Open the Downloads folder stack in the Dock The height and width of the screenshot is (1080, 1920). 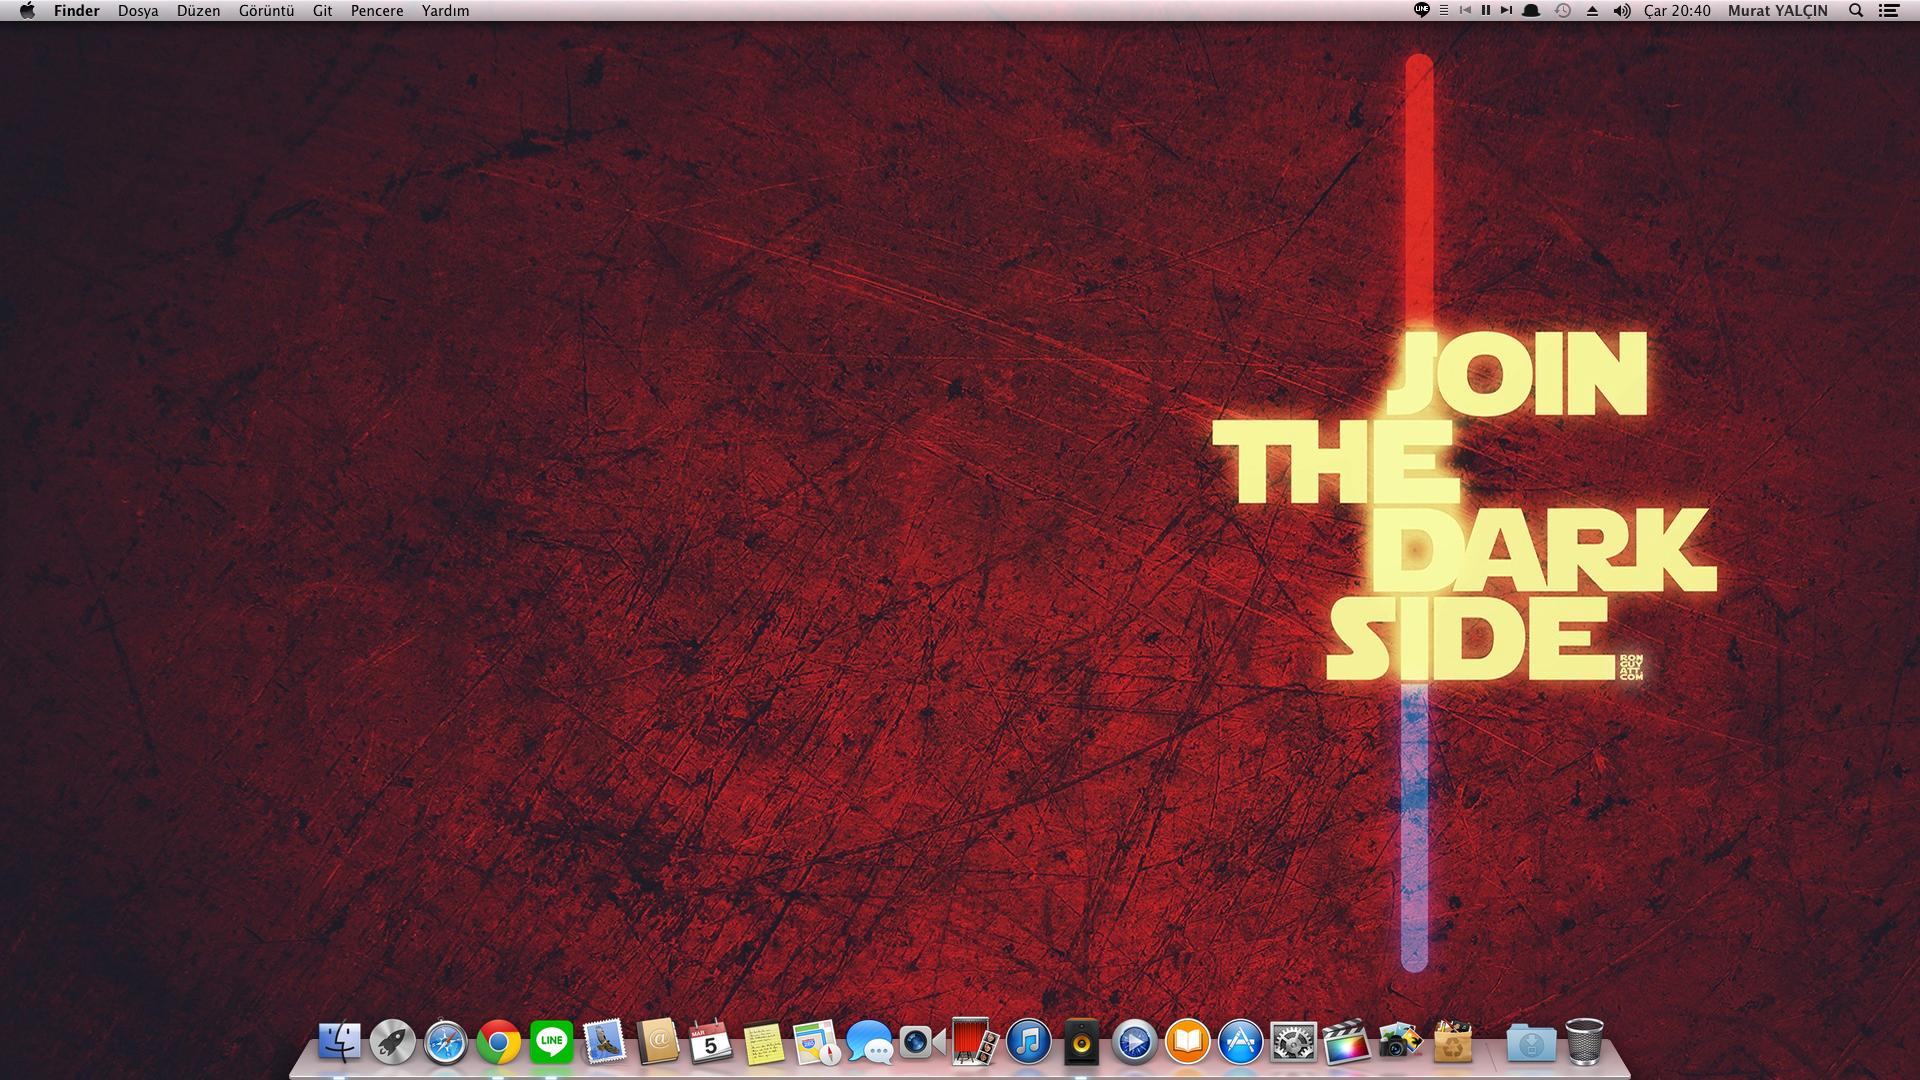click(x=1531, y=1043)
